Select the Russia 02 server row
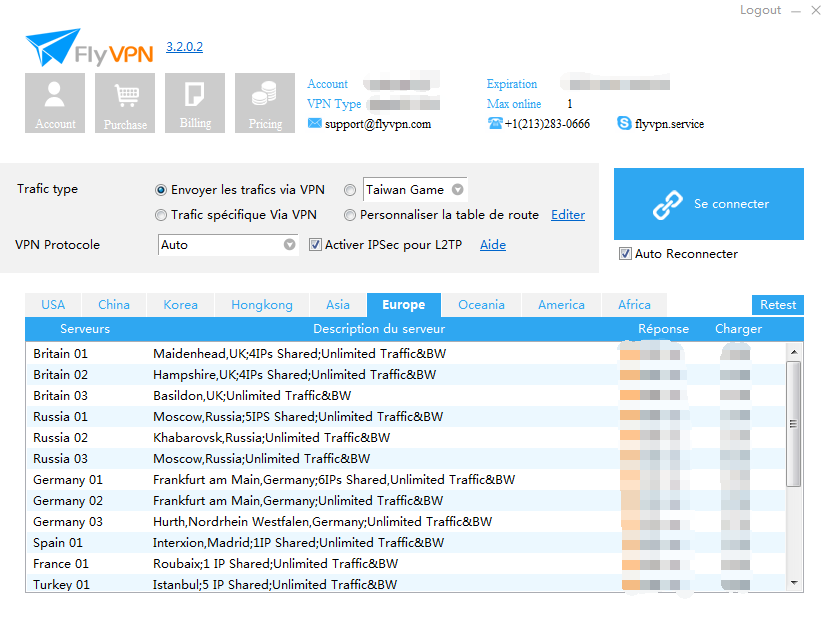This screenshot has height=623, width=829. point(406,438)
